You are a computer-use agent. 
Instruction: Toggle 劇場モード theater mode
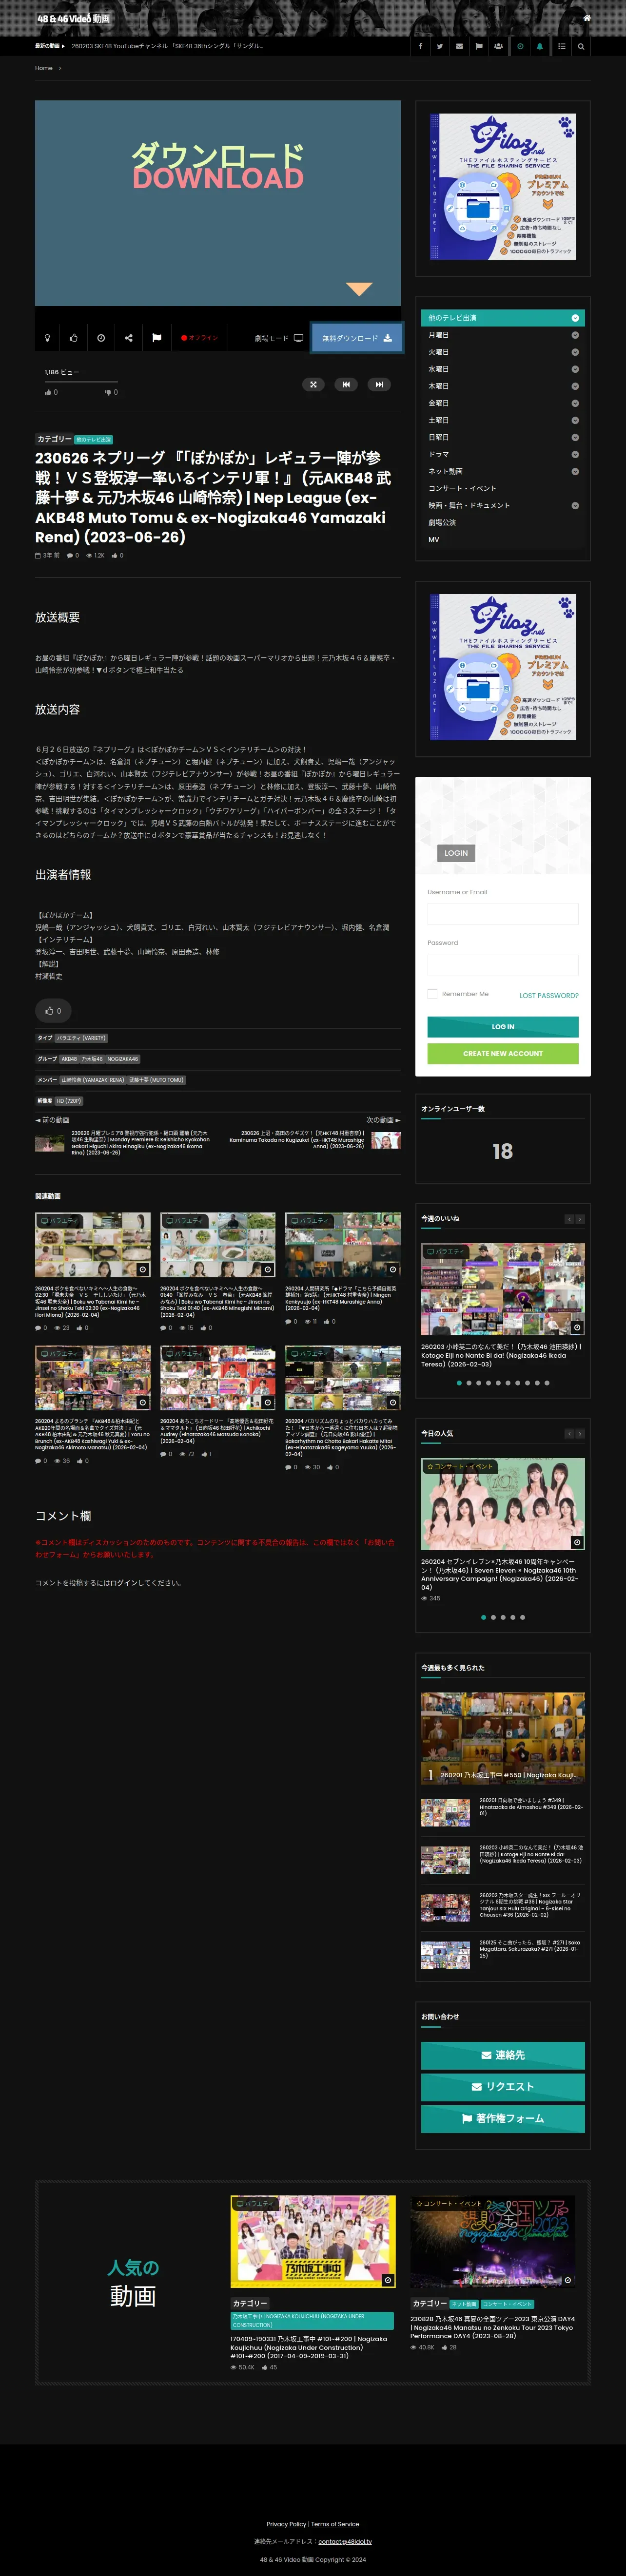279,338
